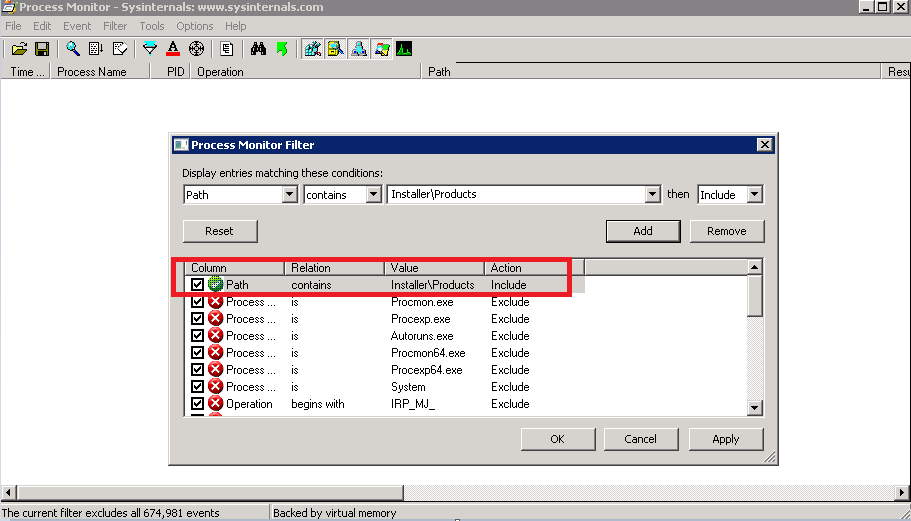Click the main window horizontal scrollbar thumb
911x521 pixels.
[x=210, y=493]
